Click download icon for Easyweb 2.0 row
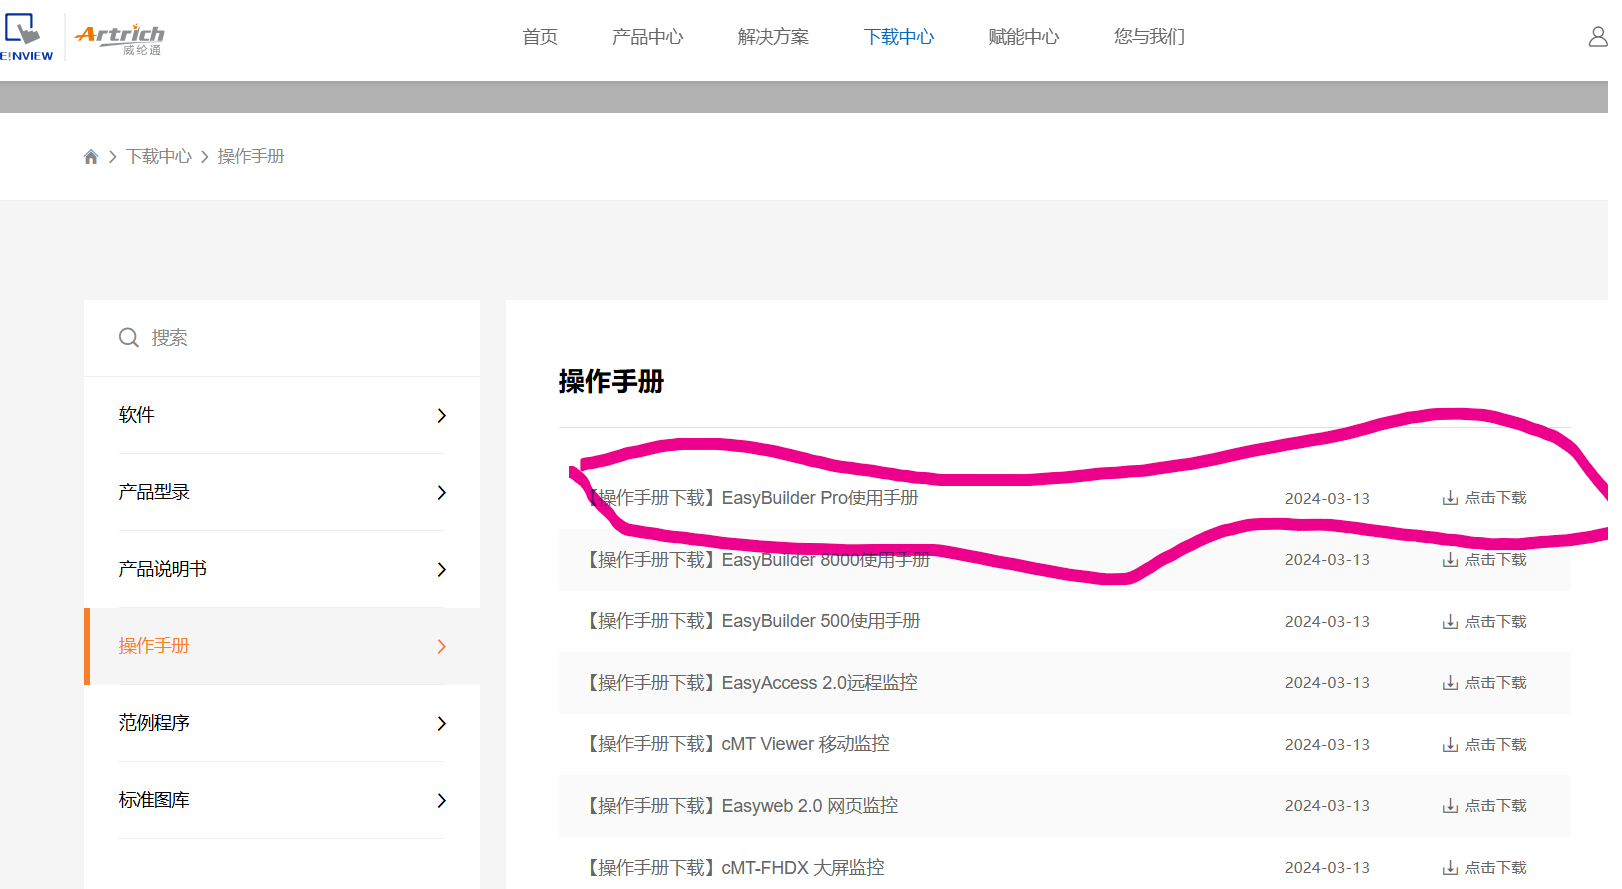 coord(1450,806)
